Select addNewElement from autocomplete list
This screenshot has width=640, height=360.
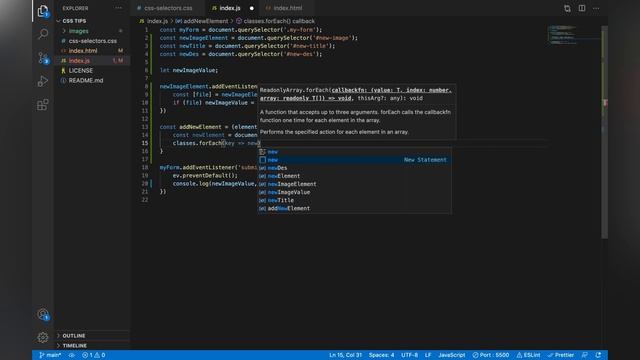point(354,209)
